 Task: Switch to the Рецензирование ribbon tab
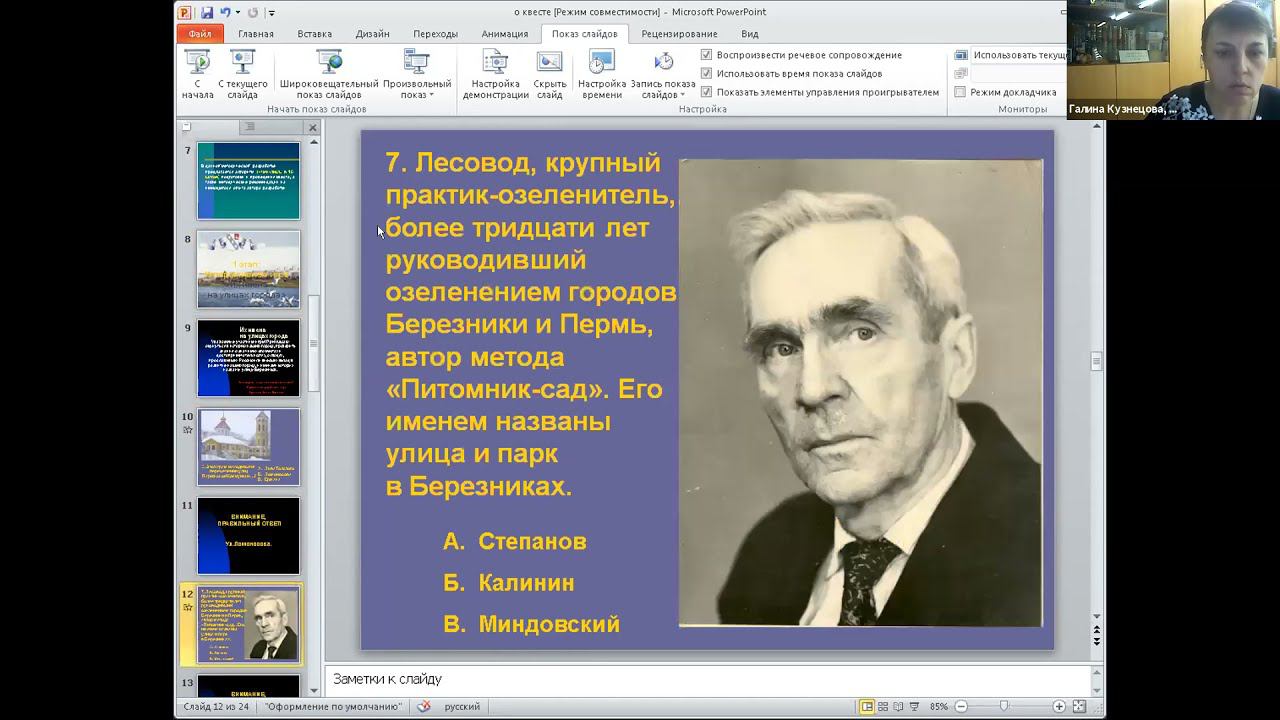pos(680,34)
